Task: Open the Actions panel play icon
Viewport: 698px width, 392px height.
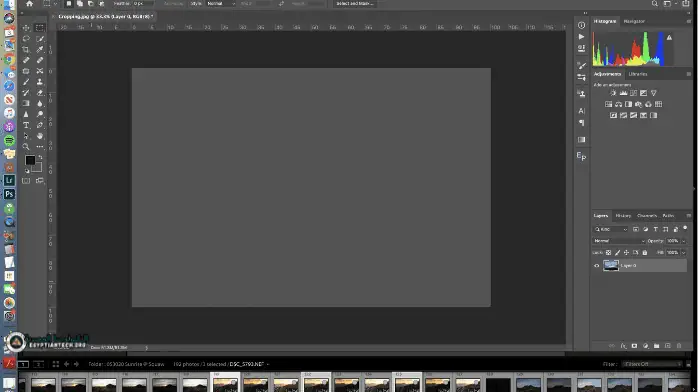Action: tap(581, 36)
